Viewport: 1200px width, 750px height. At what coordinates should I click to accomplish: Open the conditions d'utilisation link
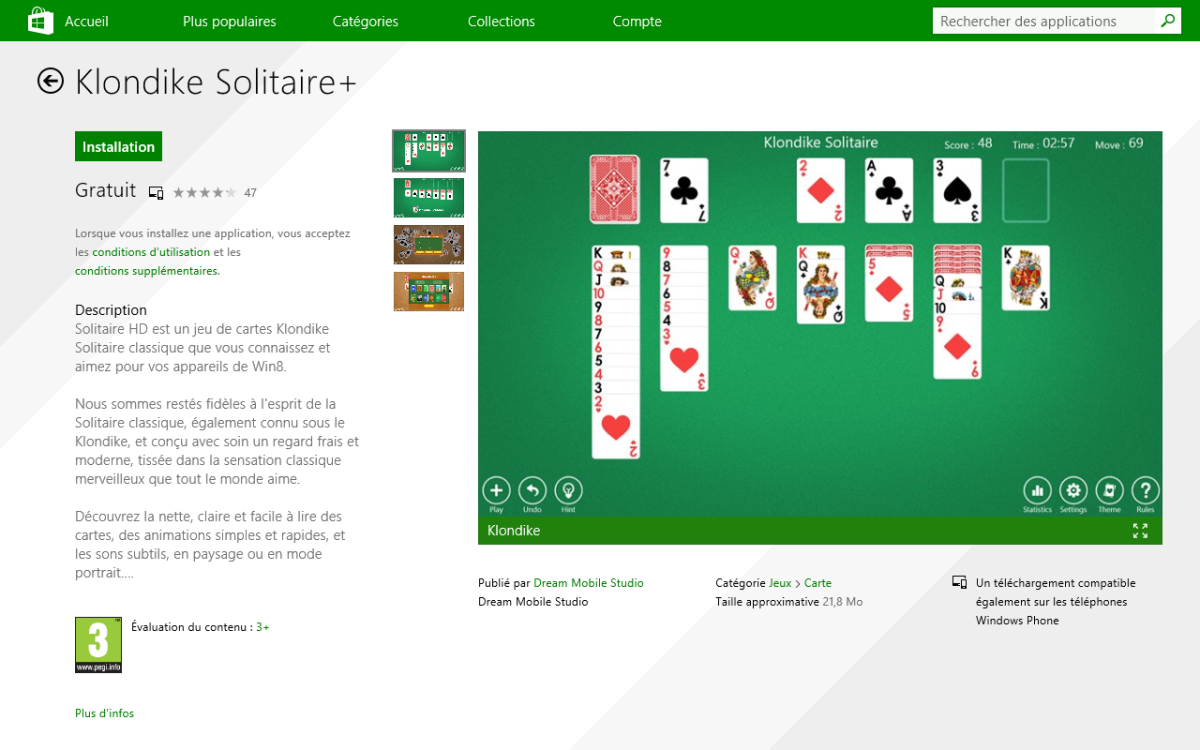(151, 252)
